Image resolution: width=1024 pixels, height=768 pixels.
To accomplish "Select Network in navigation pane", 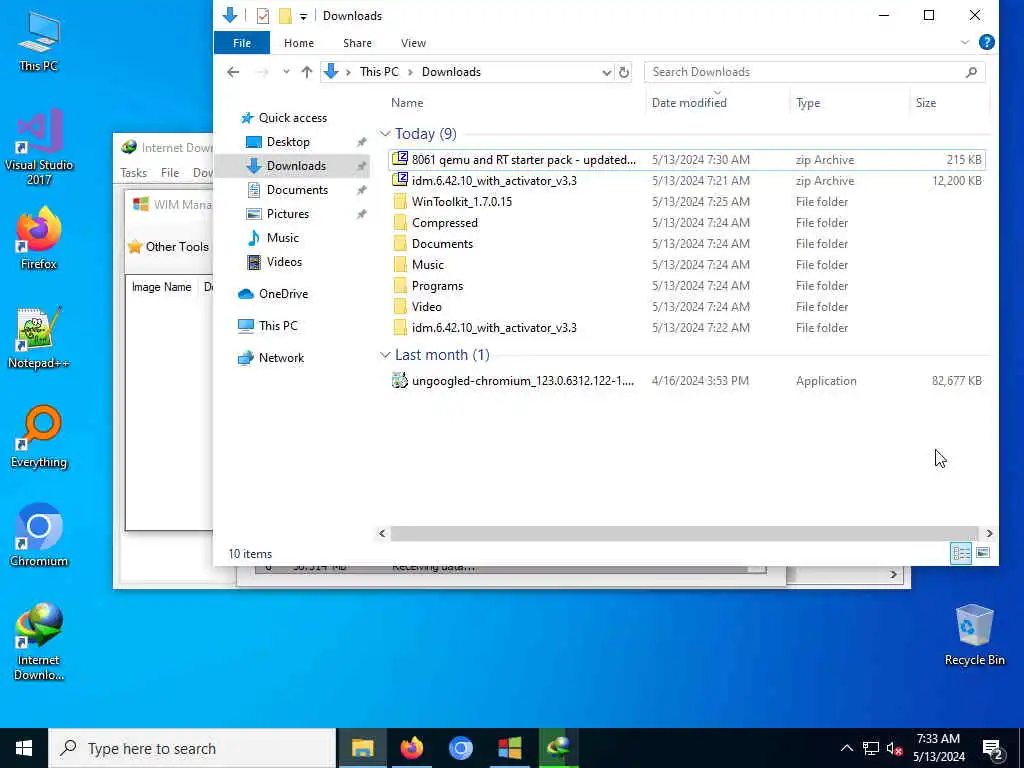I will pos(281,358).
